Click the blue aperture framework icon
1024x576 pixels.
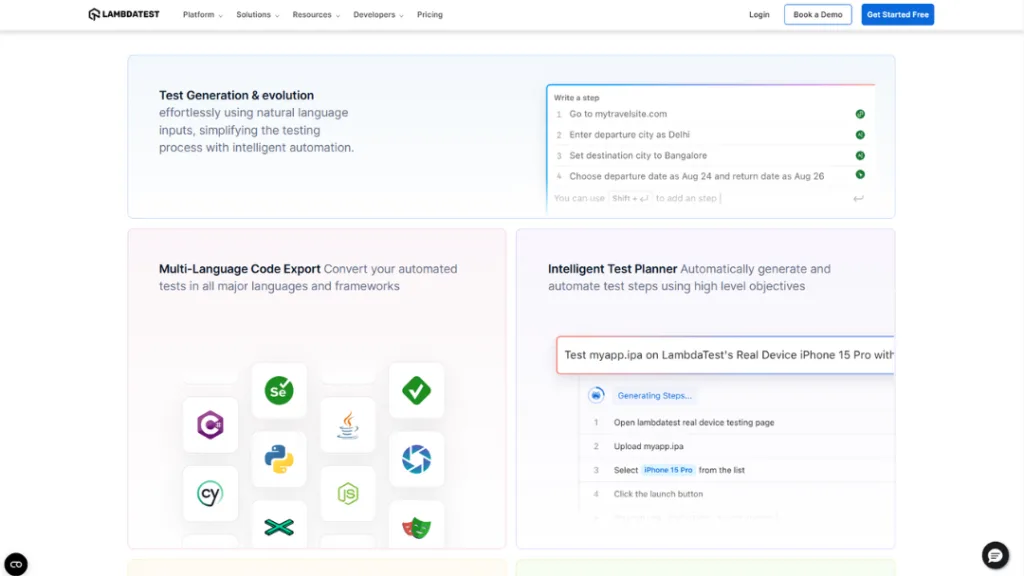(417, 459)
